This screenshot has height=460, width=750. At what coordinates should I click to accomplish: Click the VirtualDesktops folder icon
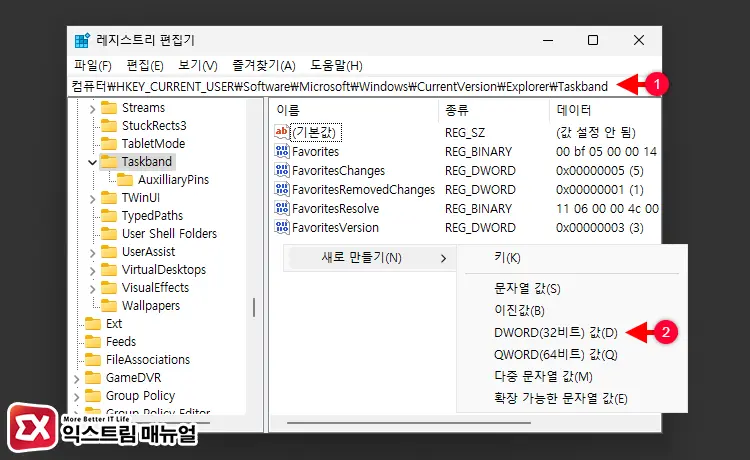coord(109,270)
